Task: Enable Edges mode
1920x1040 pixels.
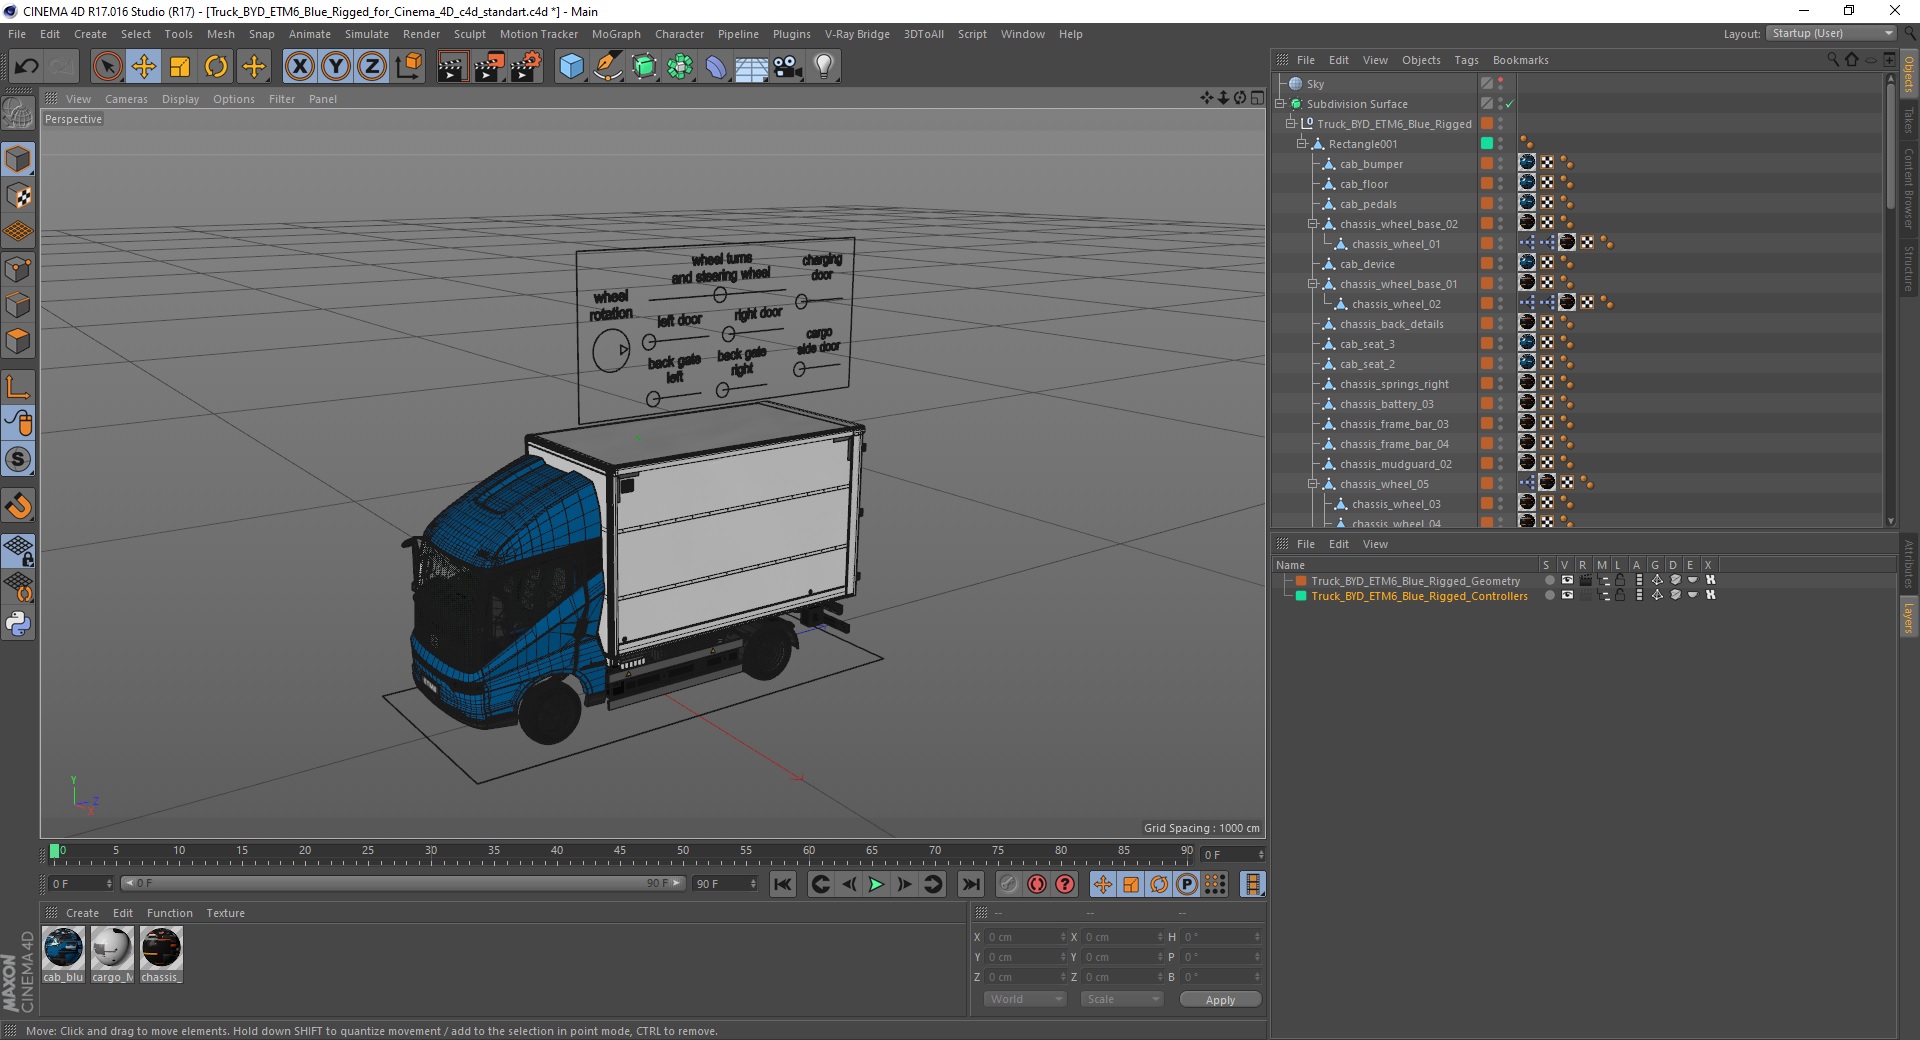Action: 18,305
